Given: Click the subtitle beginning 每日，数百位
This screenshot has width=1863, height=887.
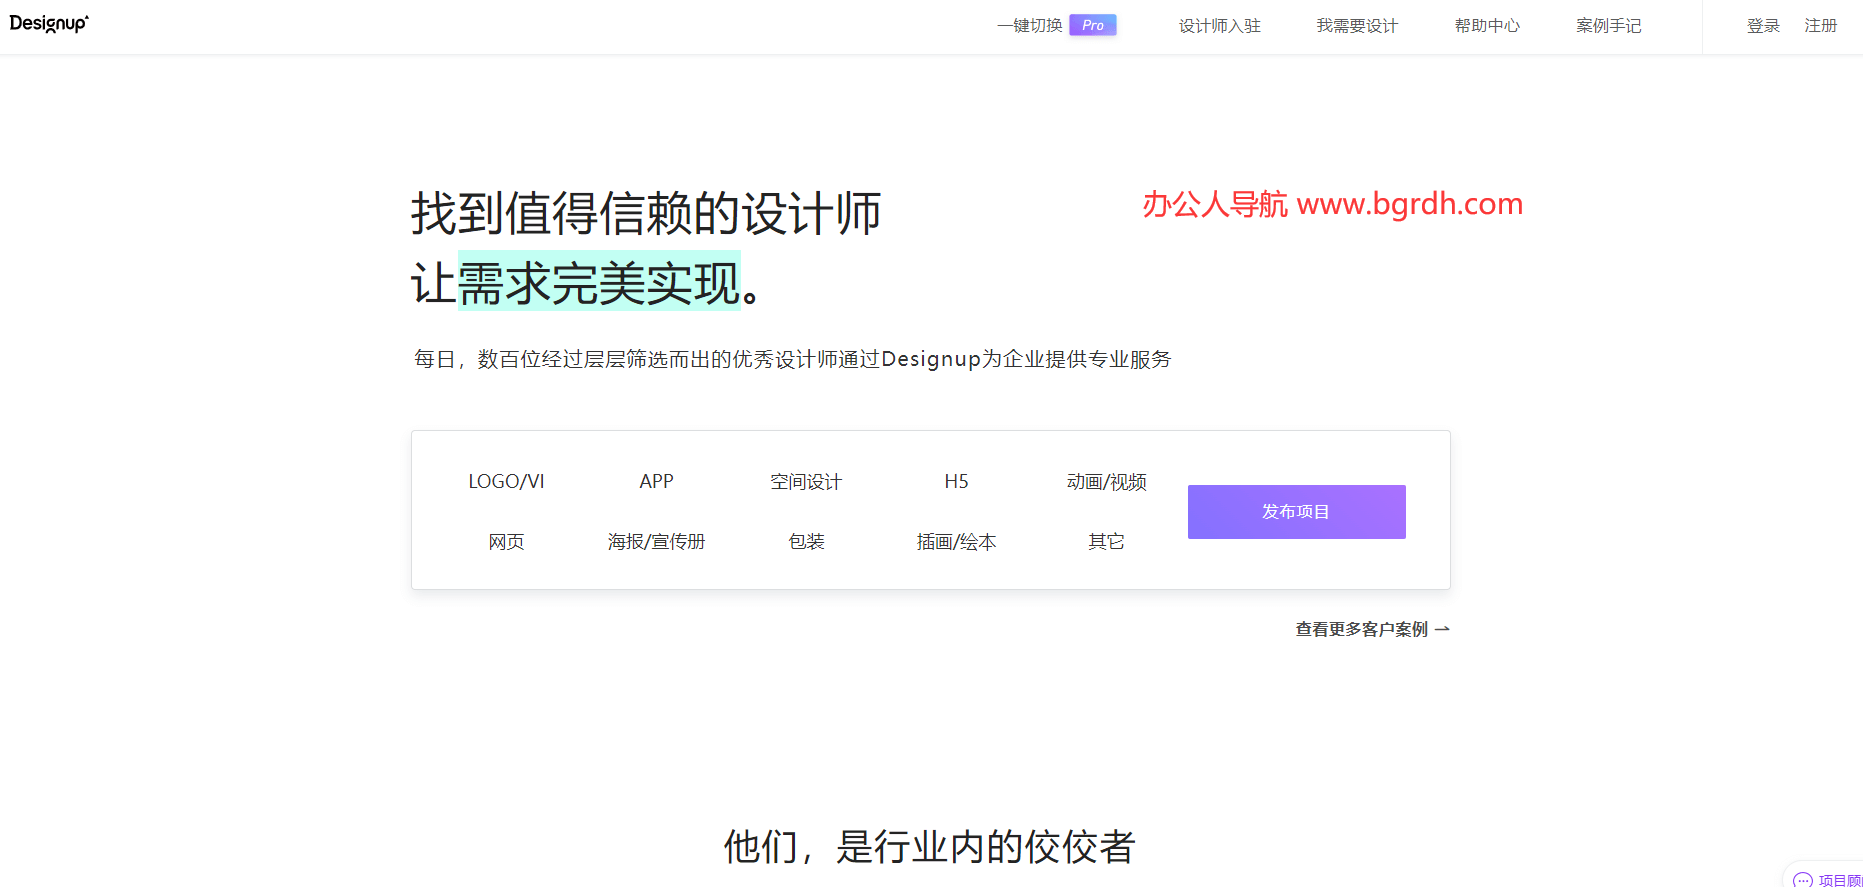Looking at the screenshot, I should click(792, 359).
